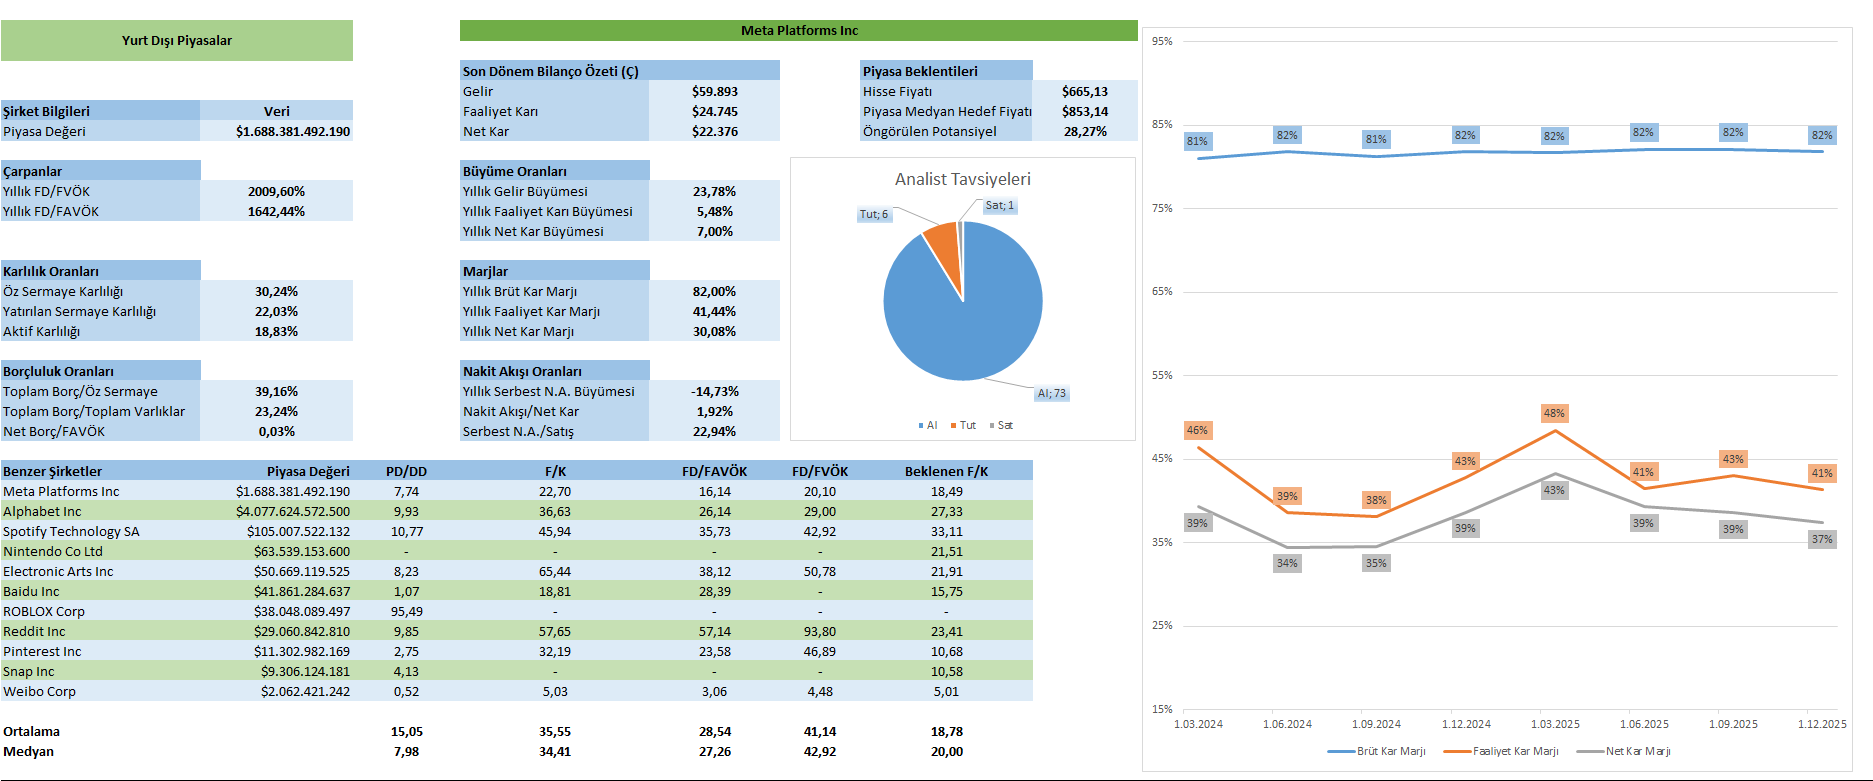1873x781 pixels.
Task: Click the Alphabet Inc company cell
Action: coord(42,511)
